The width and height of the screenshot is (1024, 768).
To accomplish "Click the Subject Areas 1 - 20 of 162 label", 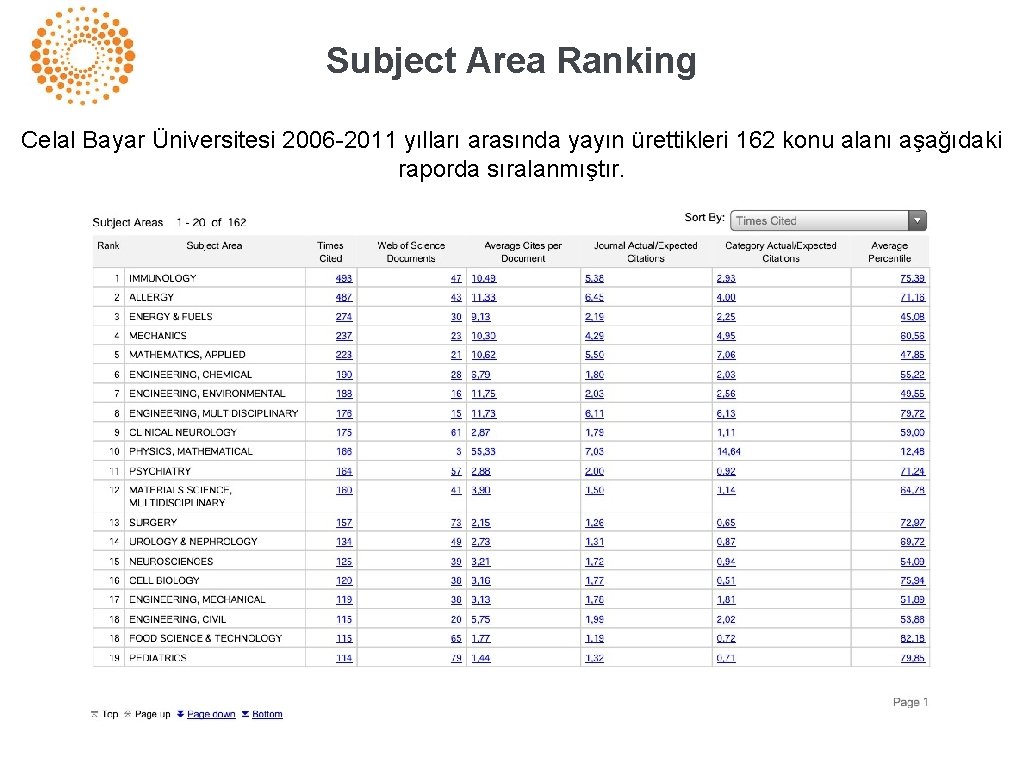I will point(169,222).
